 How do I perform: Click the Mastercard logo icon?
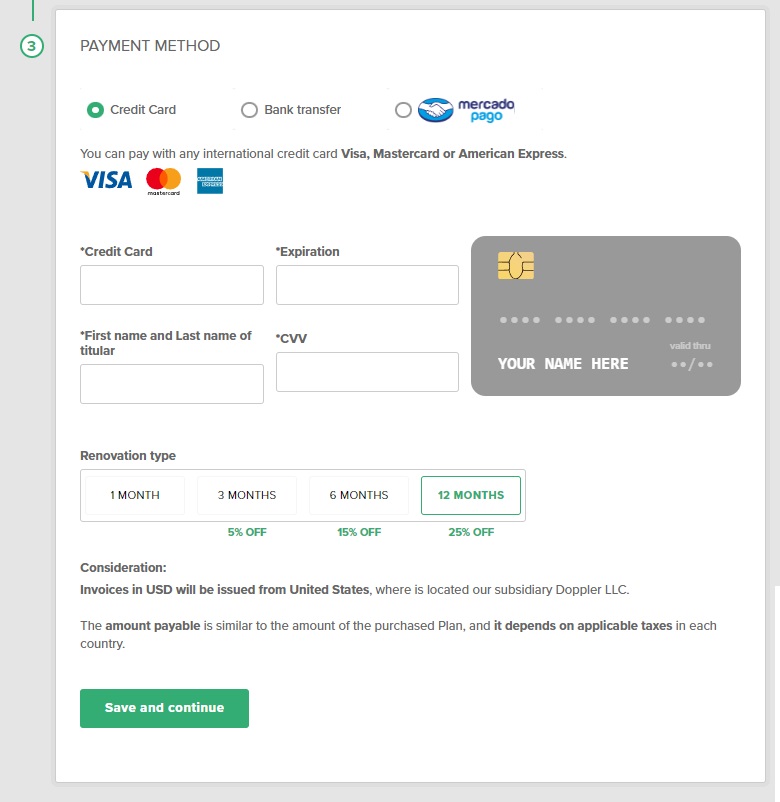[164, 181]
